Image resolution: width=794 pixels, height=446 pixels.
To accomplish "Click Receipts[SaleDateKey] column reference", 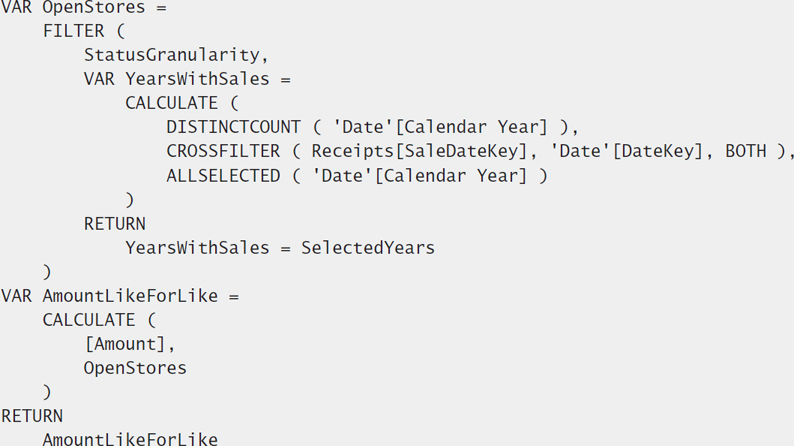I will pos(419,151).
